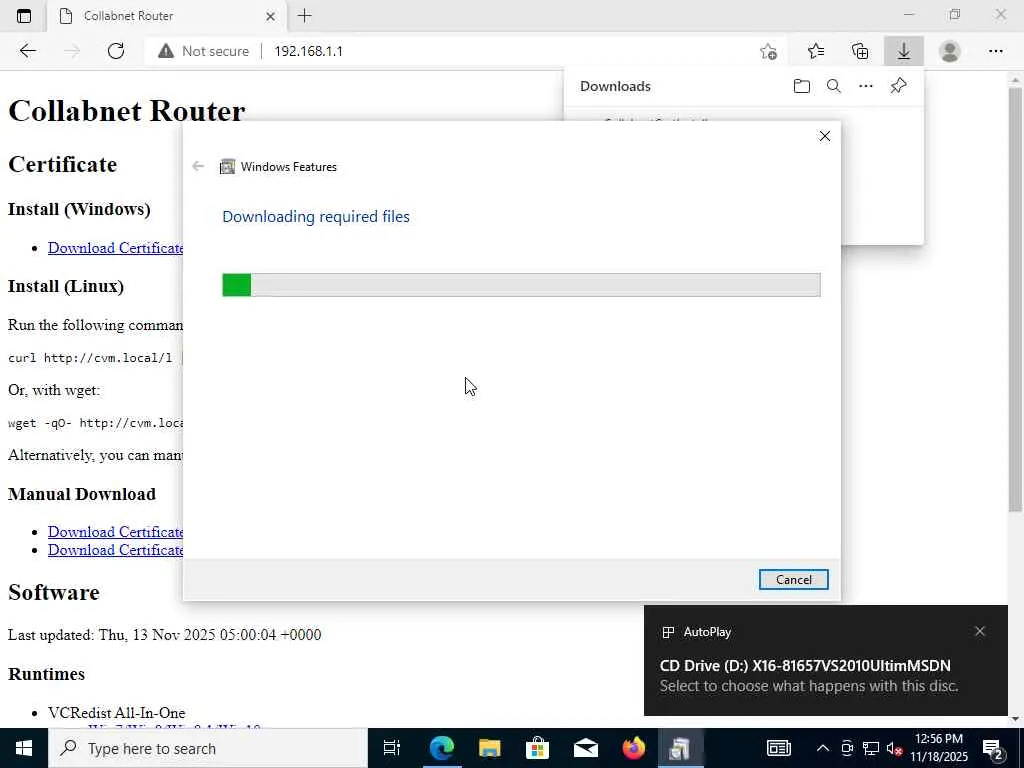Viewport: 1024px width, 768px height.
Task: Close the Windows Features dialog
Action: pyautogui.click(x=825, y=136)
